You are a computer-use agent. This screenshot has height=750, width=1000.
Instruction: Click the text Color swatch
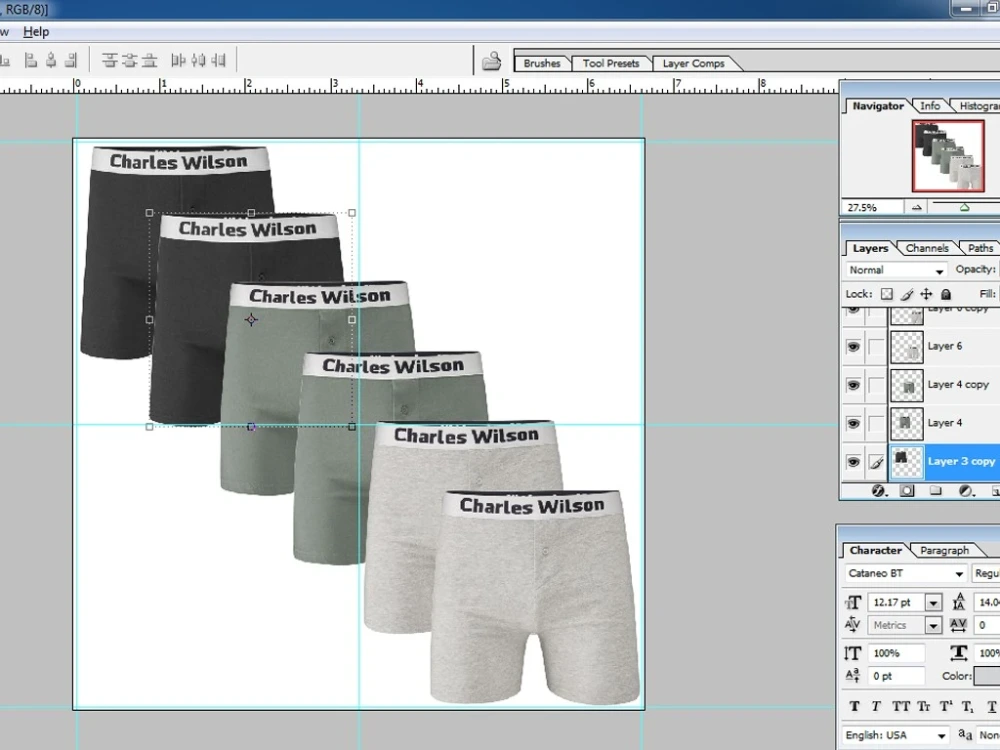987,675
